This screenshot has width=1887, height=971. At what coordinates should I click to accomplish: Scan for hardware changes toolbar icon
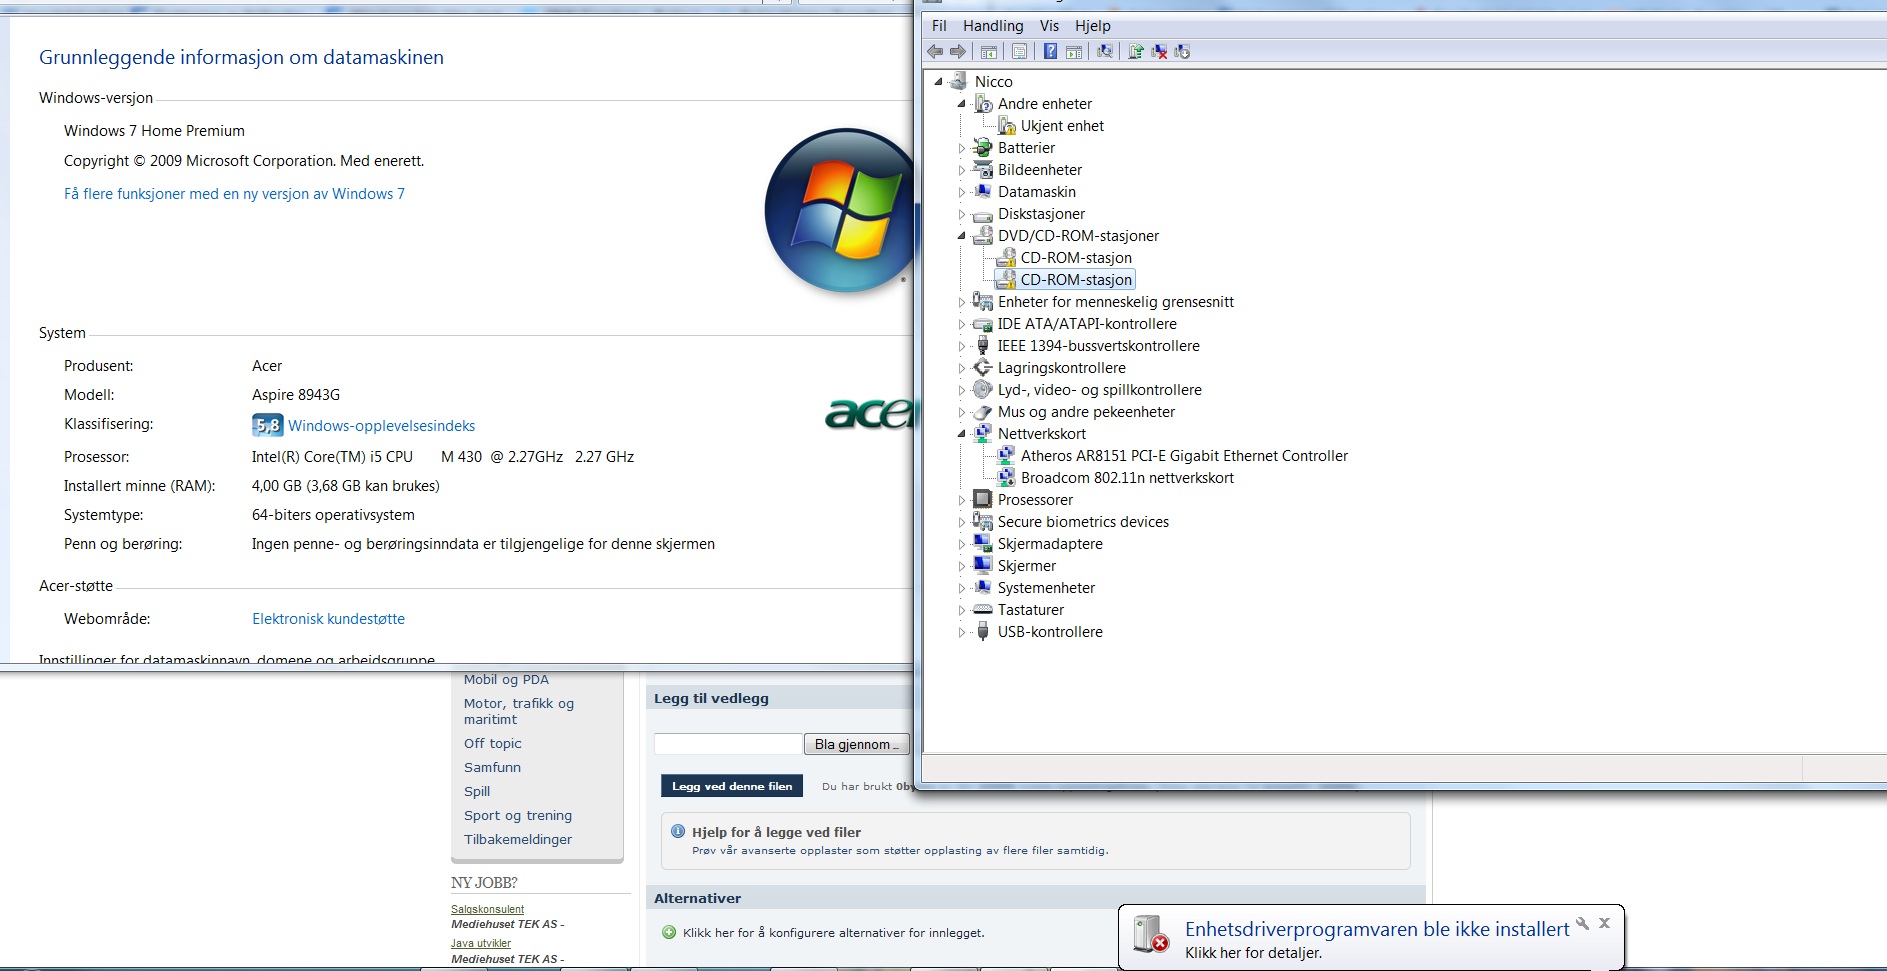click(1105, 51)
